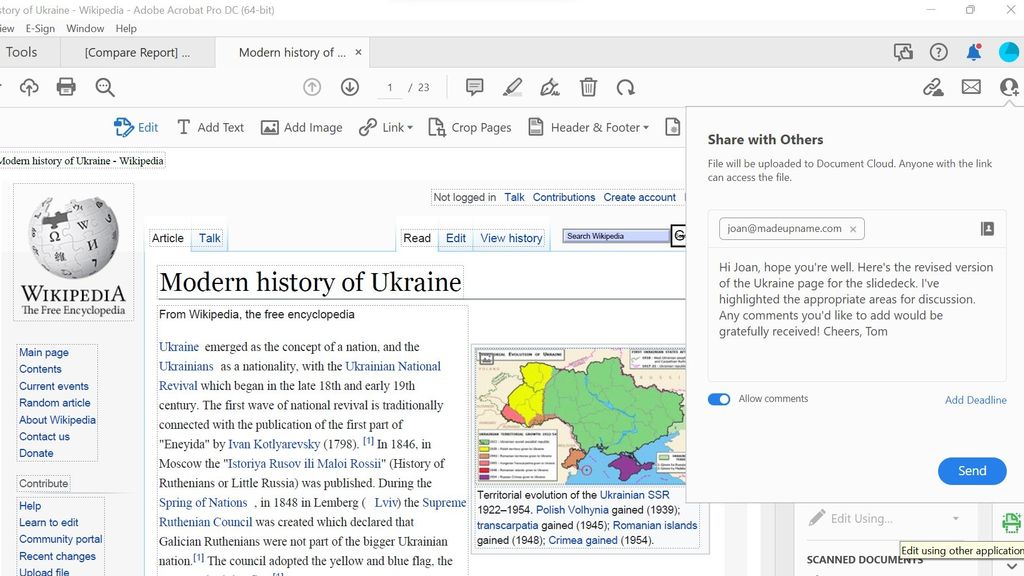Open the Fill & Sign pen tool

549,87
